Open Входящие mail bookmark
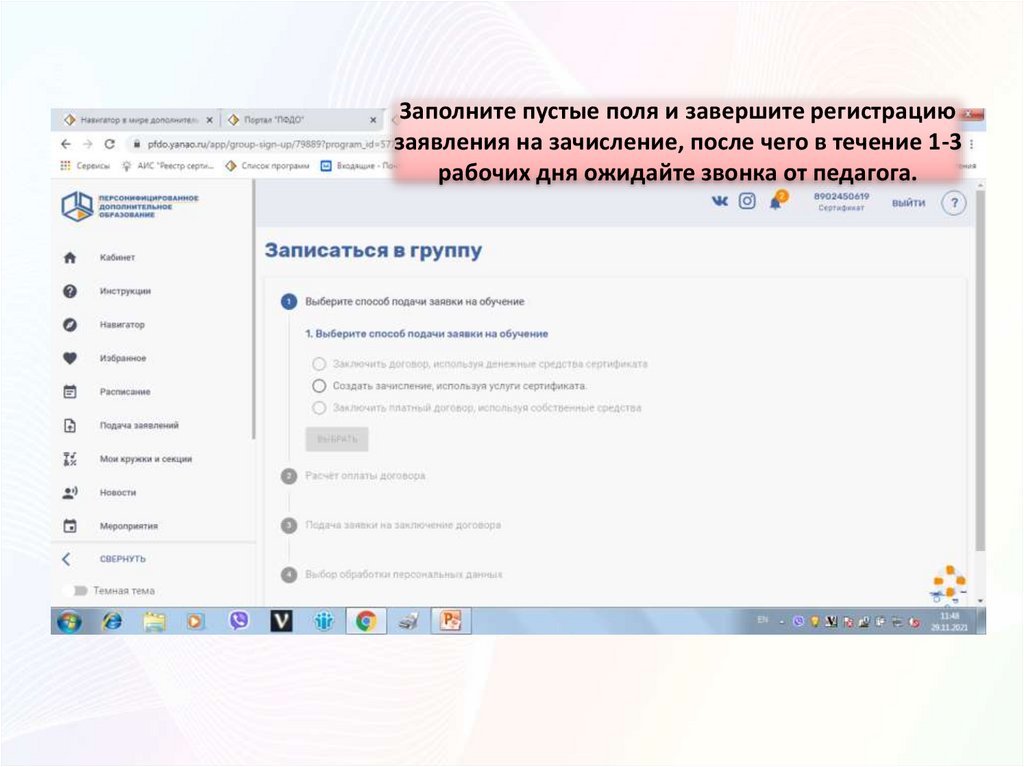1024x767 pixels. tap(359, 166)
